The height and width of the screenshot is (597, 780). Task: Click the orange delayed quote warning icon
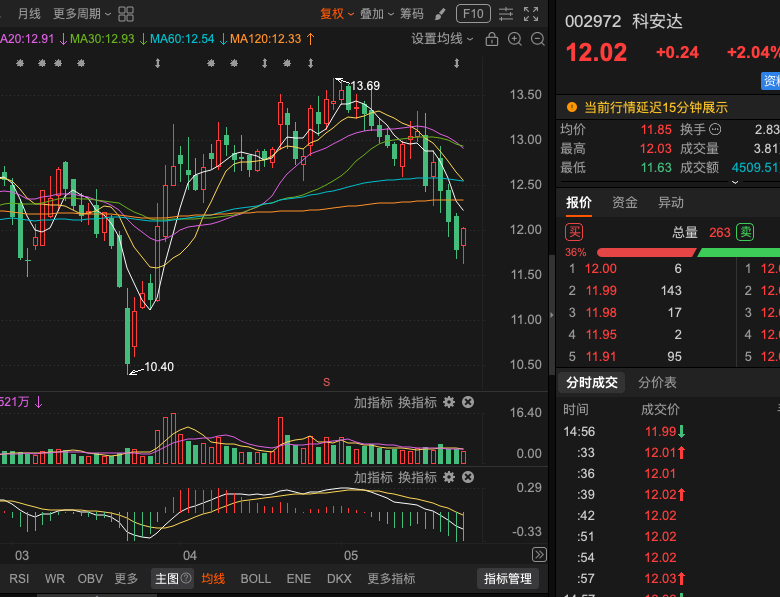572,107
